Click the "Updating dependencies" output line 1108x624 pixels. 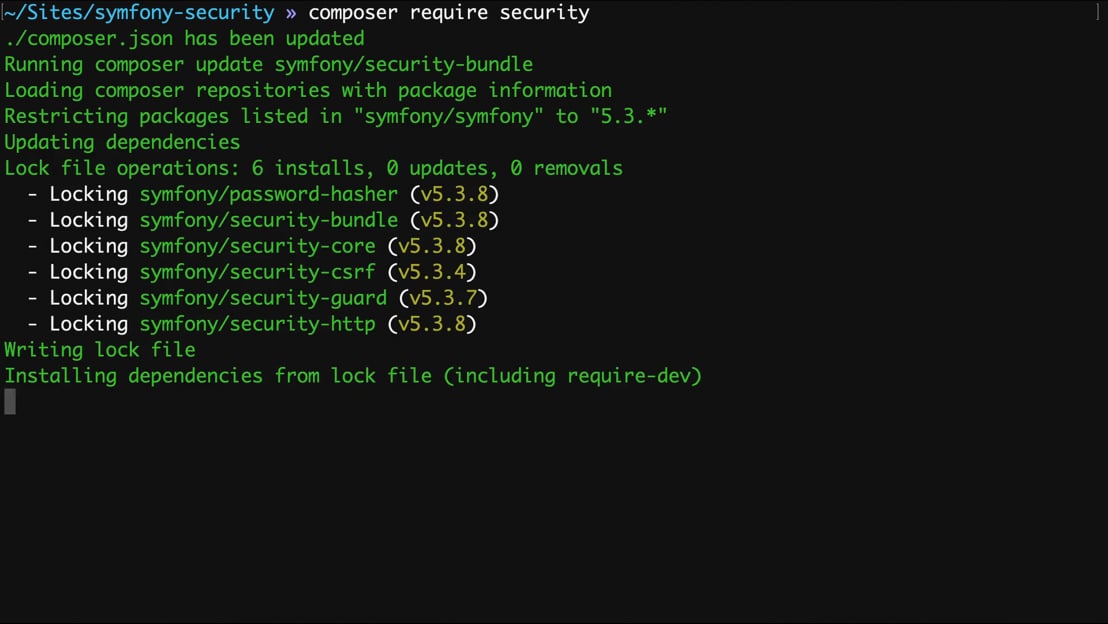(122, 142)
